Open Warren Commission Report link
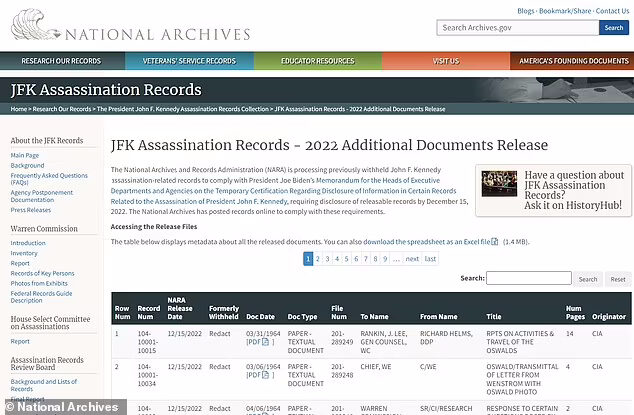Viewport: 634px width, 415px height. coord(20,263)
